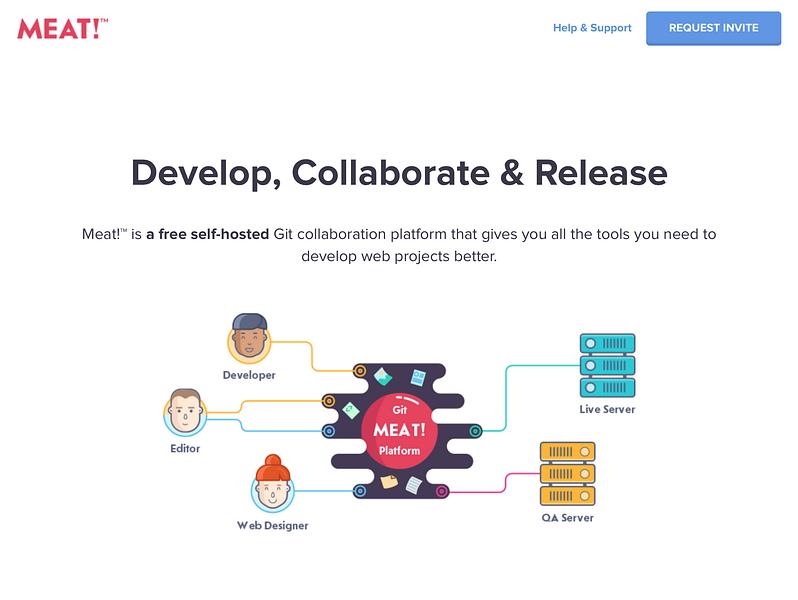This screenshot has width=798, height=600.
Task: Click the teal connector node to Live Server
Action: click(475, 431)
